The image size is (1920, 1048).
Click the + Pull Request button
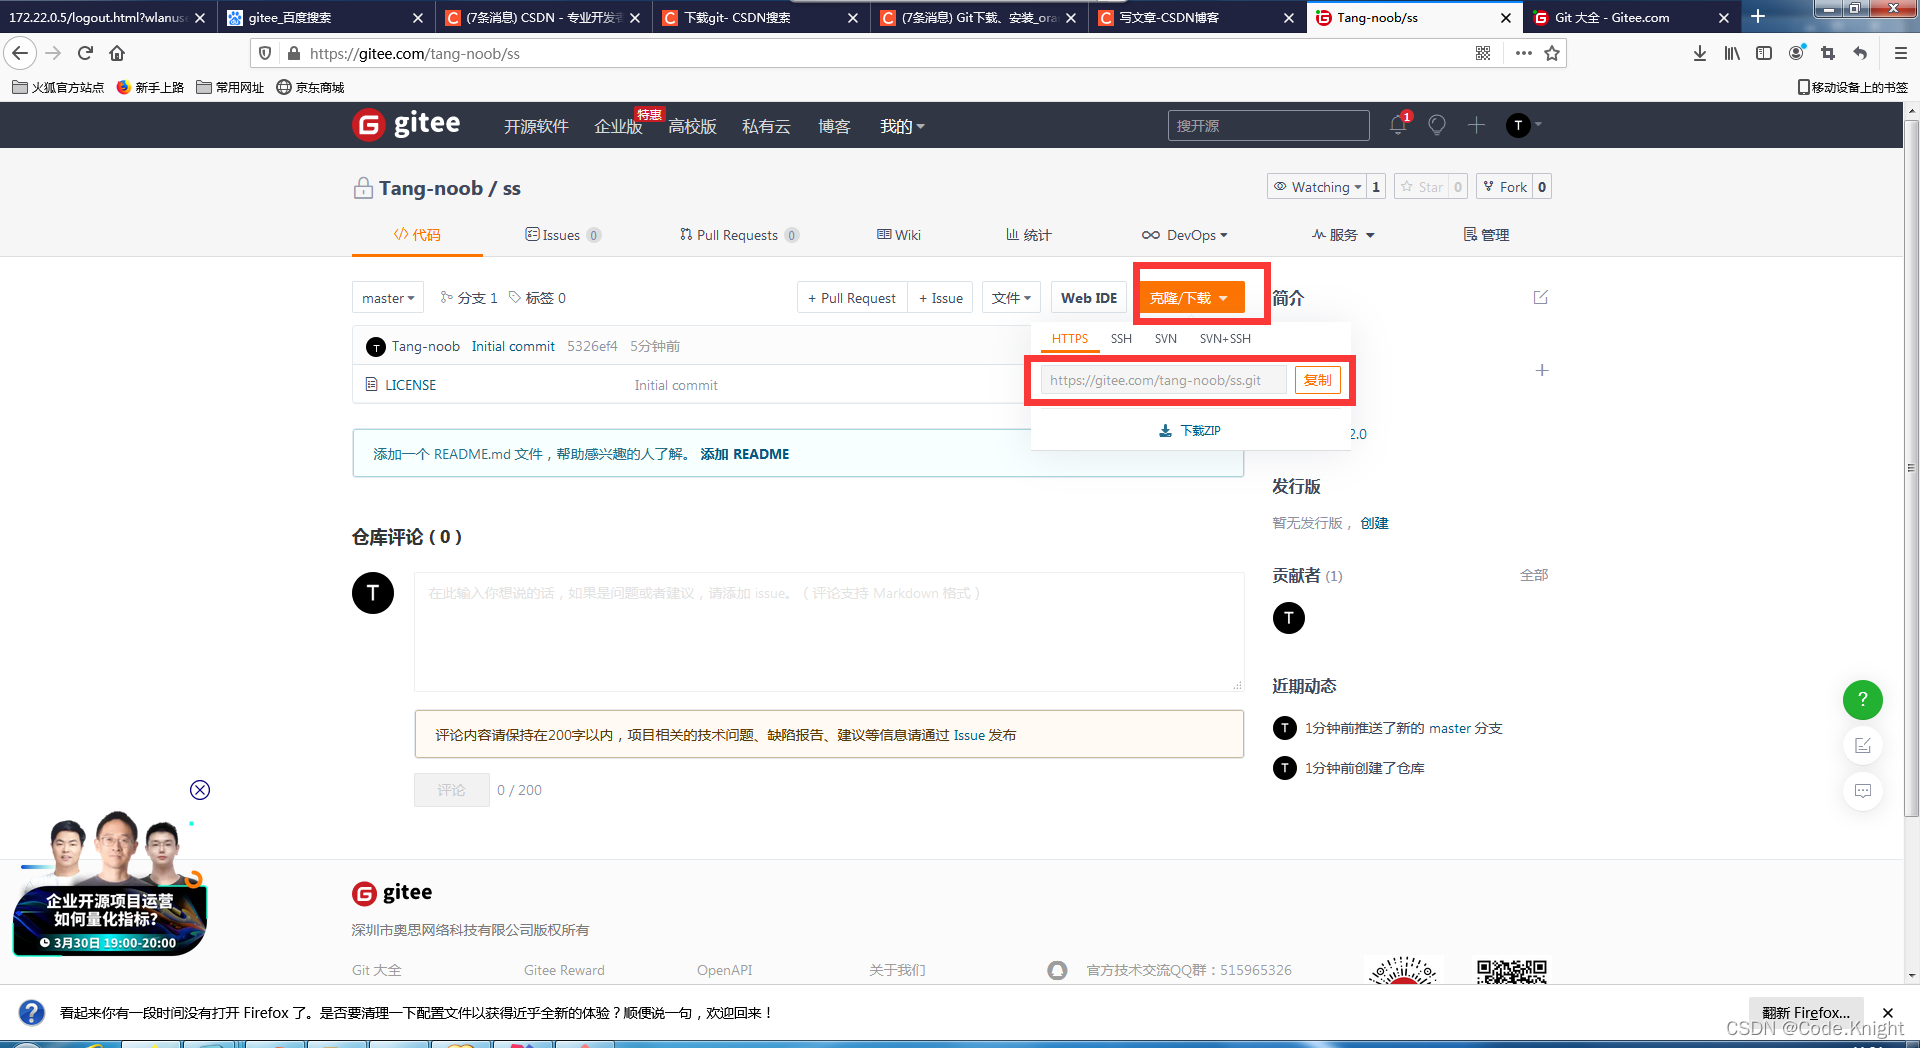[852, 298]
